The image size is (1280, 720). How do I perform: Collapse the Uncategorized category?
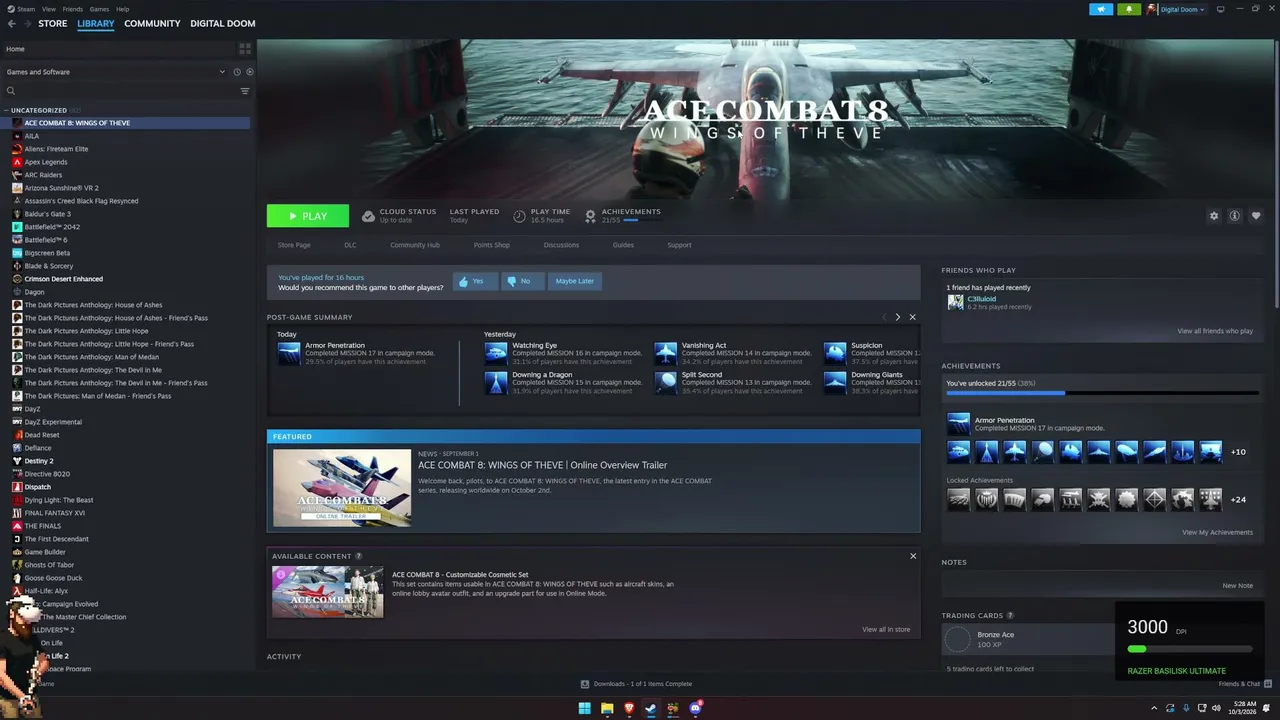(x=7, y=110)
